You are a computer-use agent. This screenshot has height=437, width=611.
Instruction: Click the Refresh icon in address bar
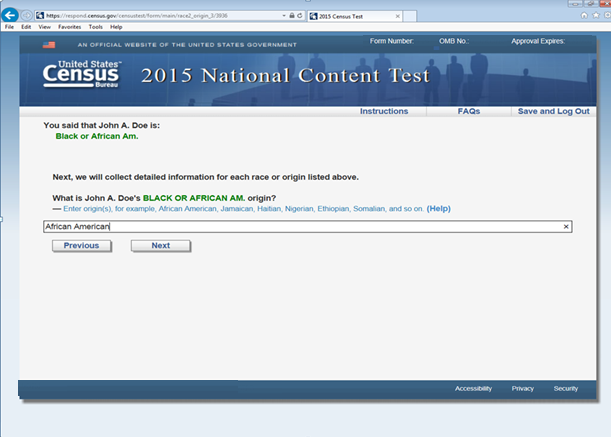[x=300, y=16]
